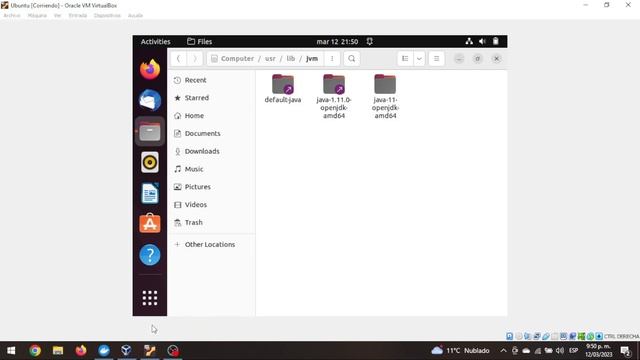The height and width of the screenshot is (360, 640).
Task: Open VirtualBox cube icon in Windows taskbar
Action: [127, 351]
